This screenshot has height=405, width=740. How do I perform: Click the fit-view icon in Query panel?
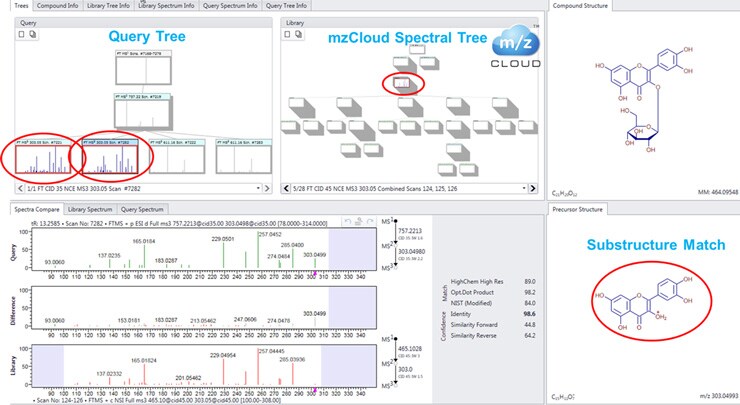coord(21,34)
